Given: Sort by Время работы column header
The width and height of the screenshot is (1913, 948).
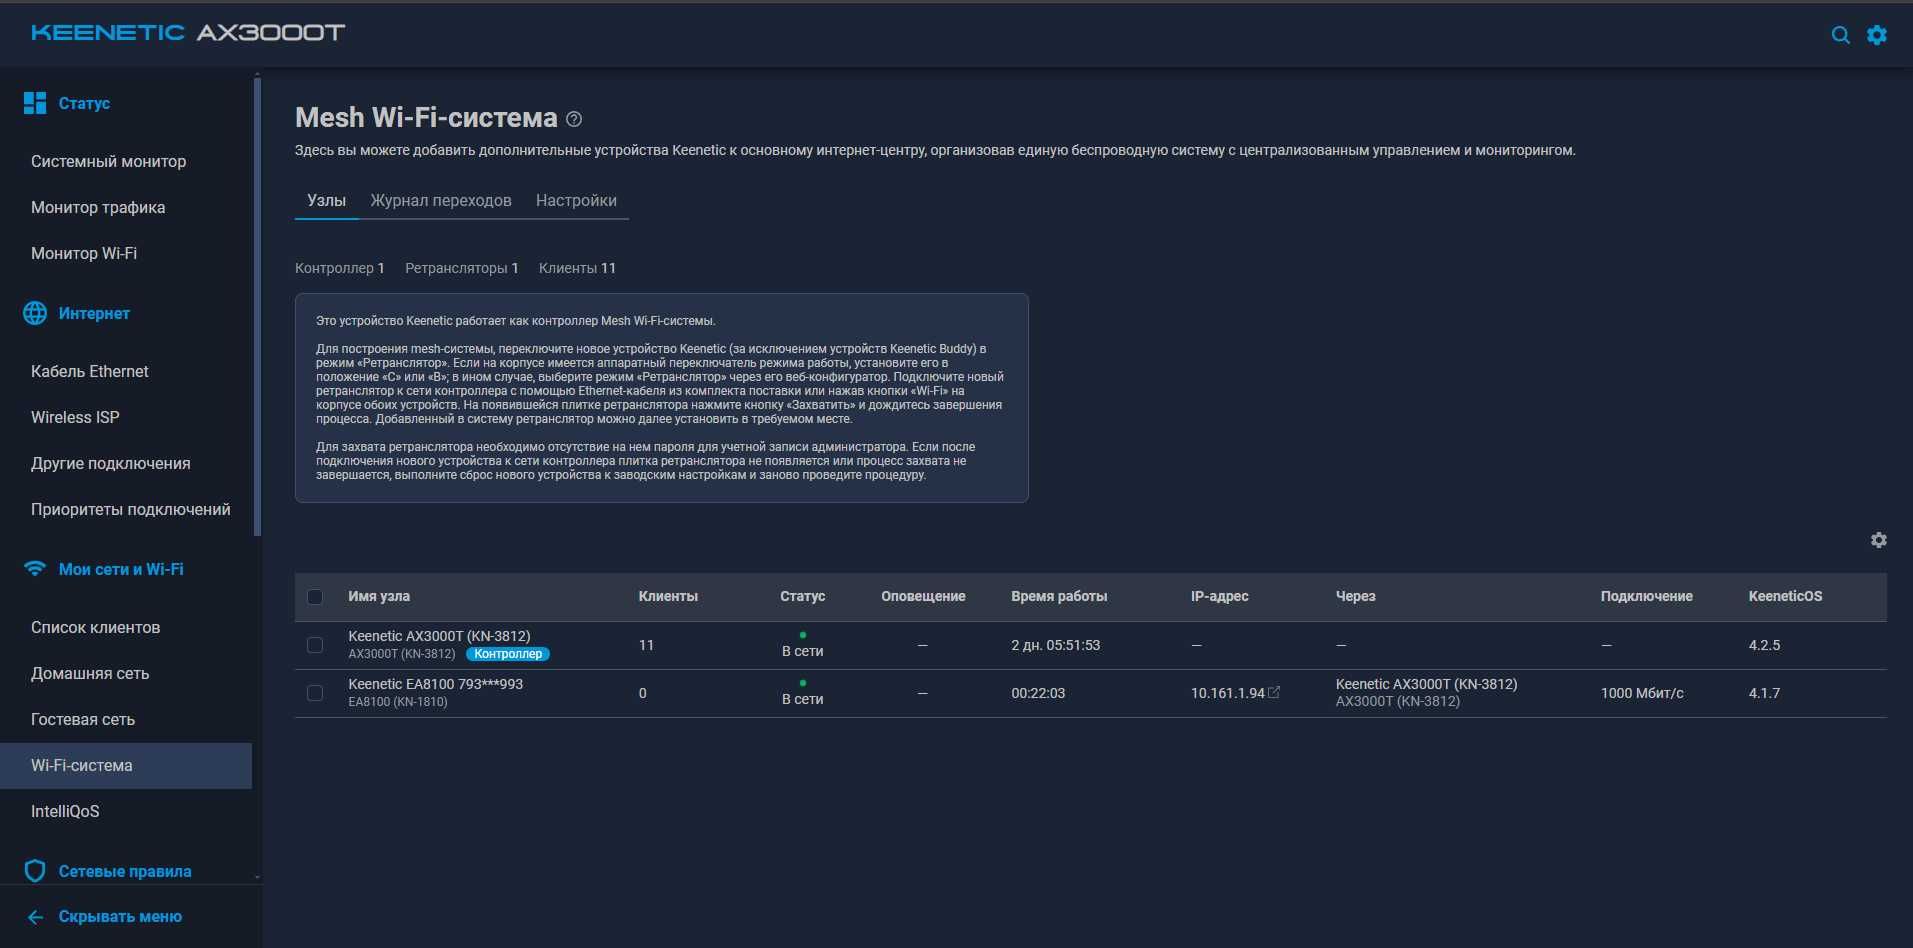Looking at the screenshot, I should [x=1059, y=596].
